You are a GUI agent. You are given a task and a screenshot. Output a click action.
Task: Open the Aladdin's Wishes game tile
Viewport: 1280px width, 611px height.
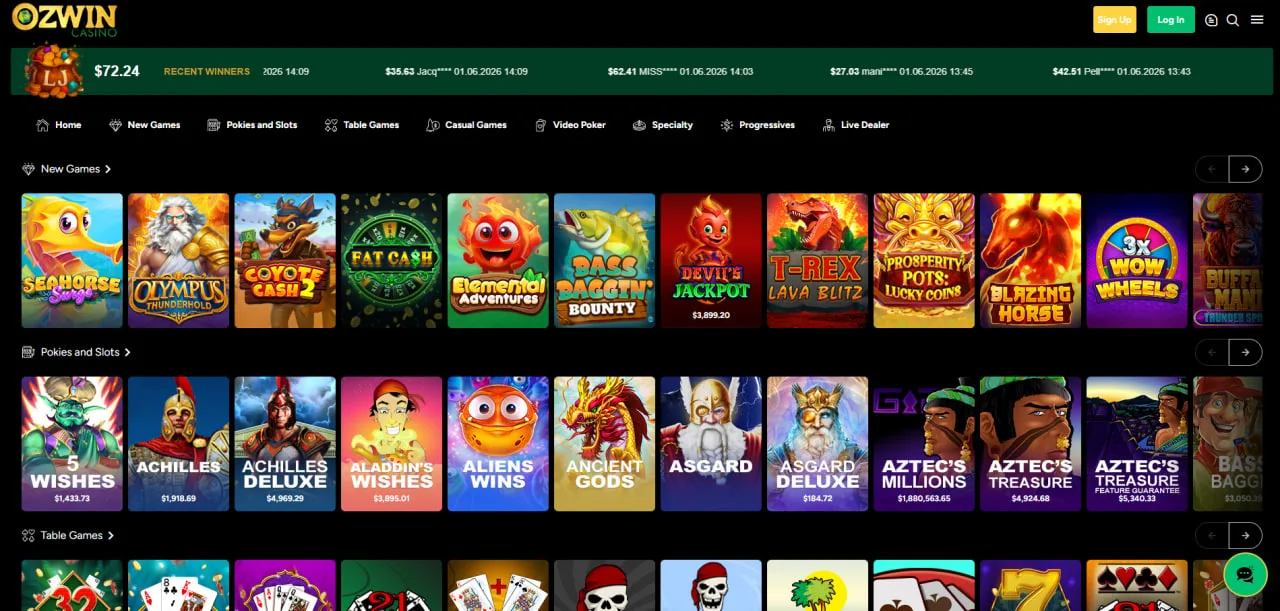(391, 443)
